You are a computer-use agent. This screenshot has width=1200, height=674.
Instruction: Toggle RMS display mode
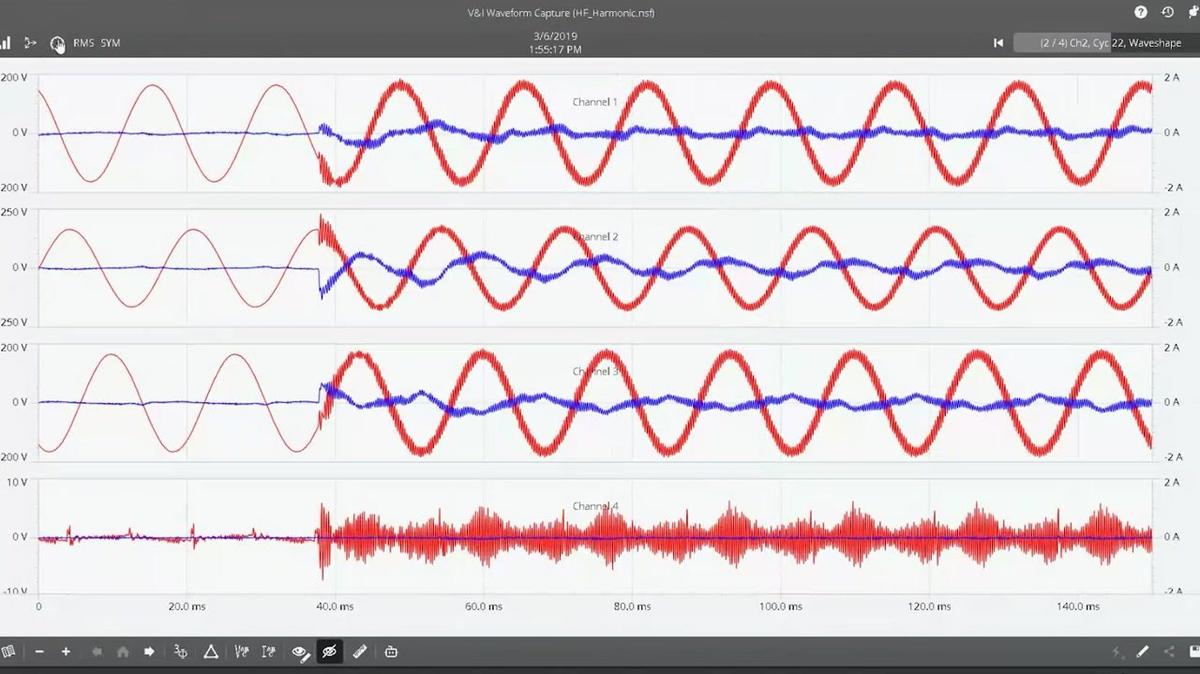(x=83, y=43)
